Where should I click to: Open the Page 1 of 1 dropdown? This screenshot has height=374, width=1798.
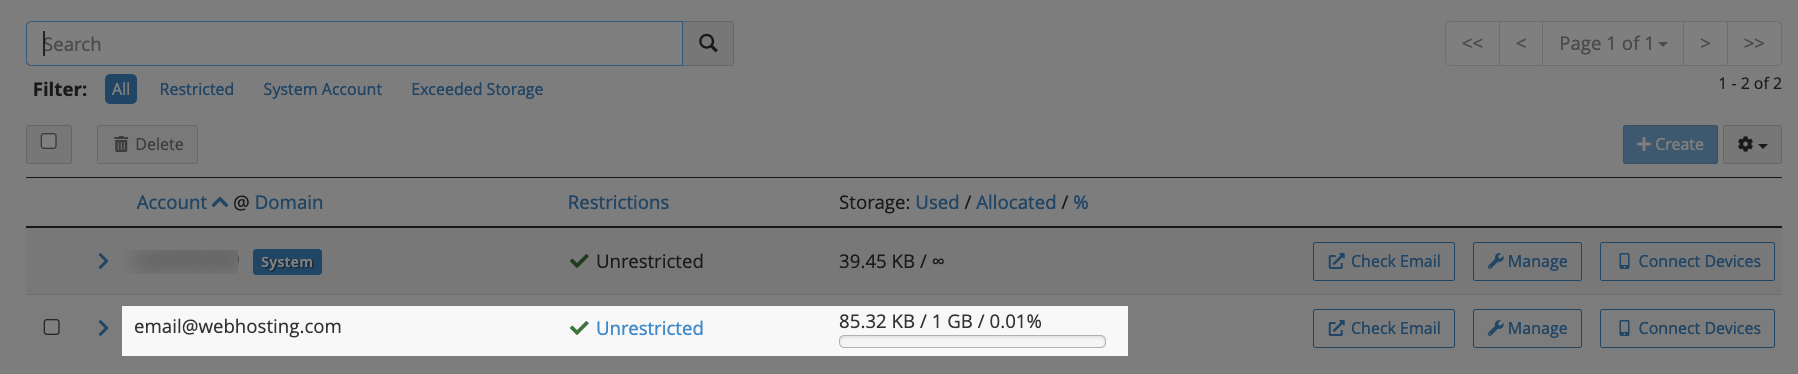coord(1612,43)
